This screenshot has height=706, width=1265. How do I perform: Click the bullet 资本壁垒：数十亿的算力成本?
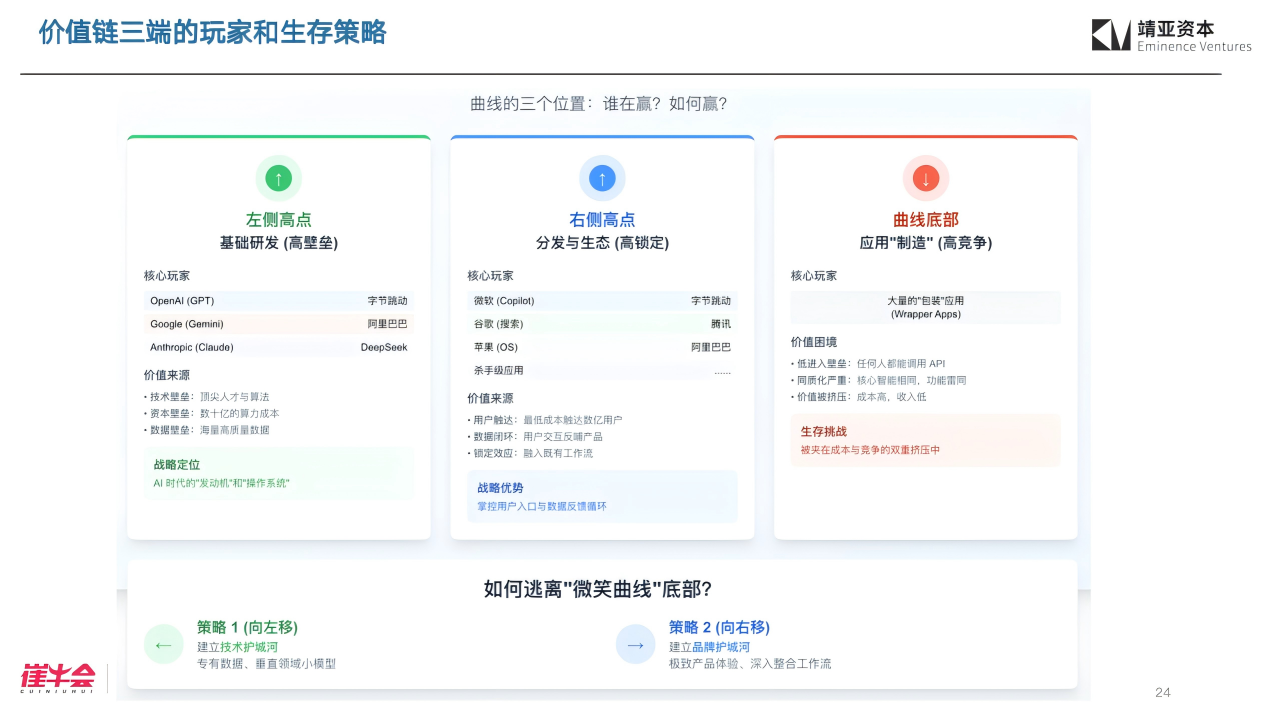(x=212, y=413)
